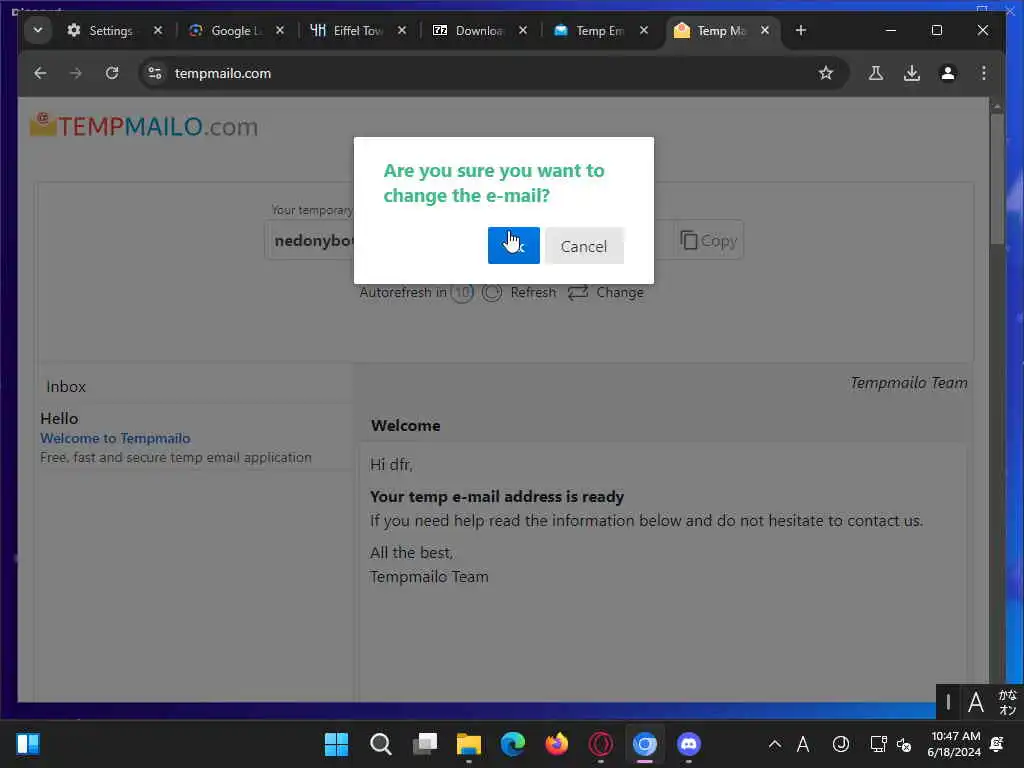Click the page vertical scrollbar
The image size is (1024, 768).
(x=997, y=178)
